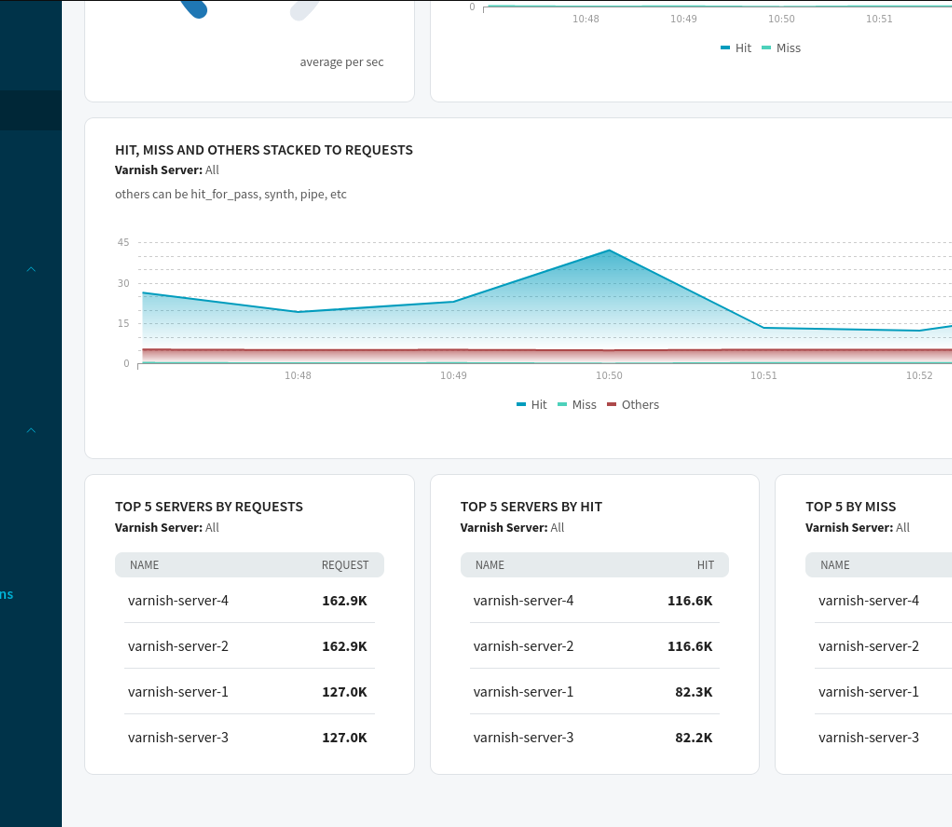Sort by the REQUEST column header
This screenshot has width=952, height=827.
pos(345,565)
